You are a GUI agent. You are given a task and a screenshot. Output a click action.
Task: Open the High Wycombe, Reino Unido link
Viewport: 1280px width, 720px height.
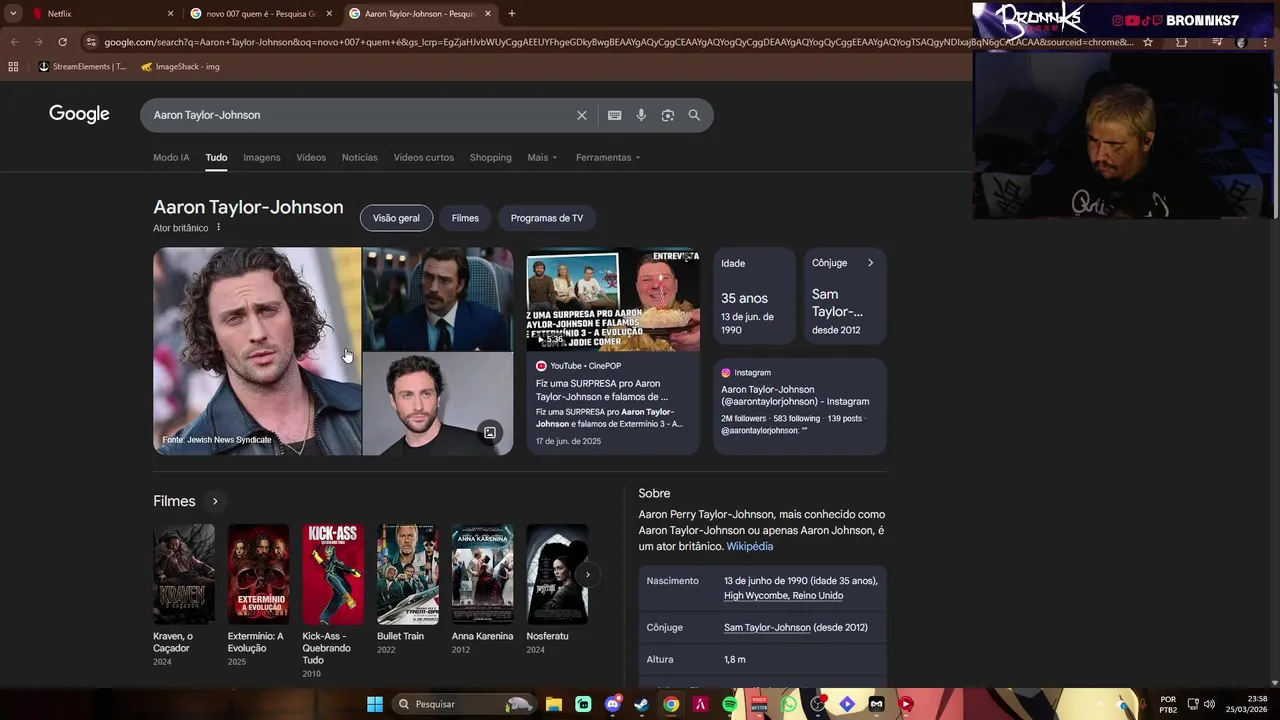coord(783,595)
